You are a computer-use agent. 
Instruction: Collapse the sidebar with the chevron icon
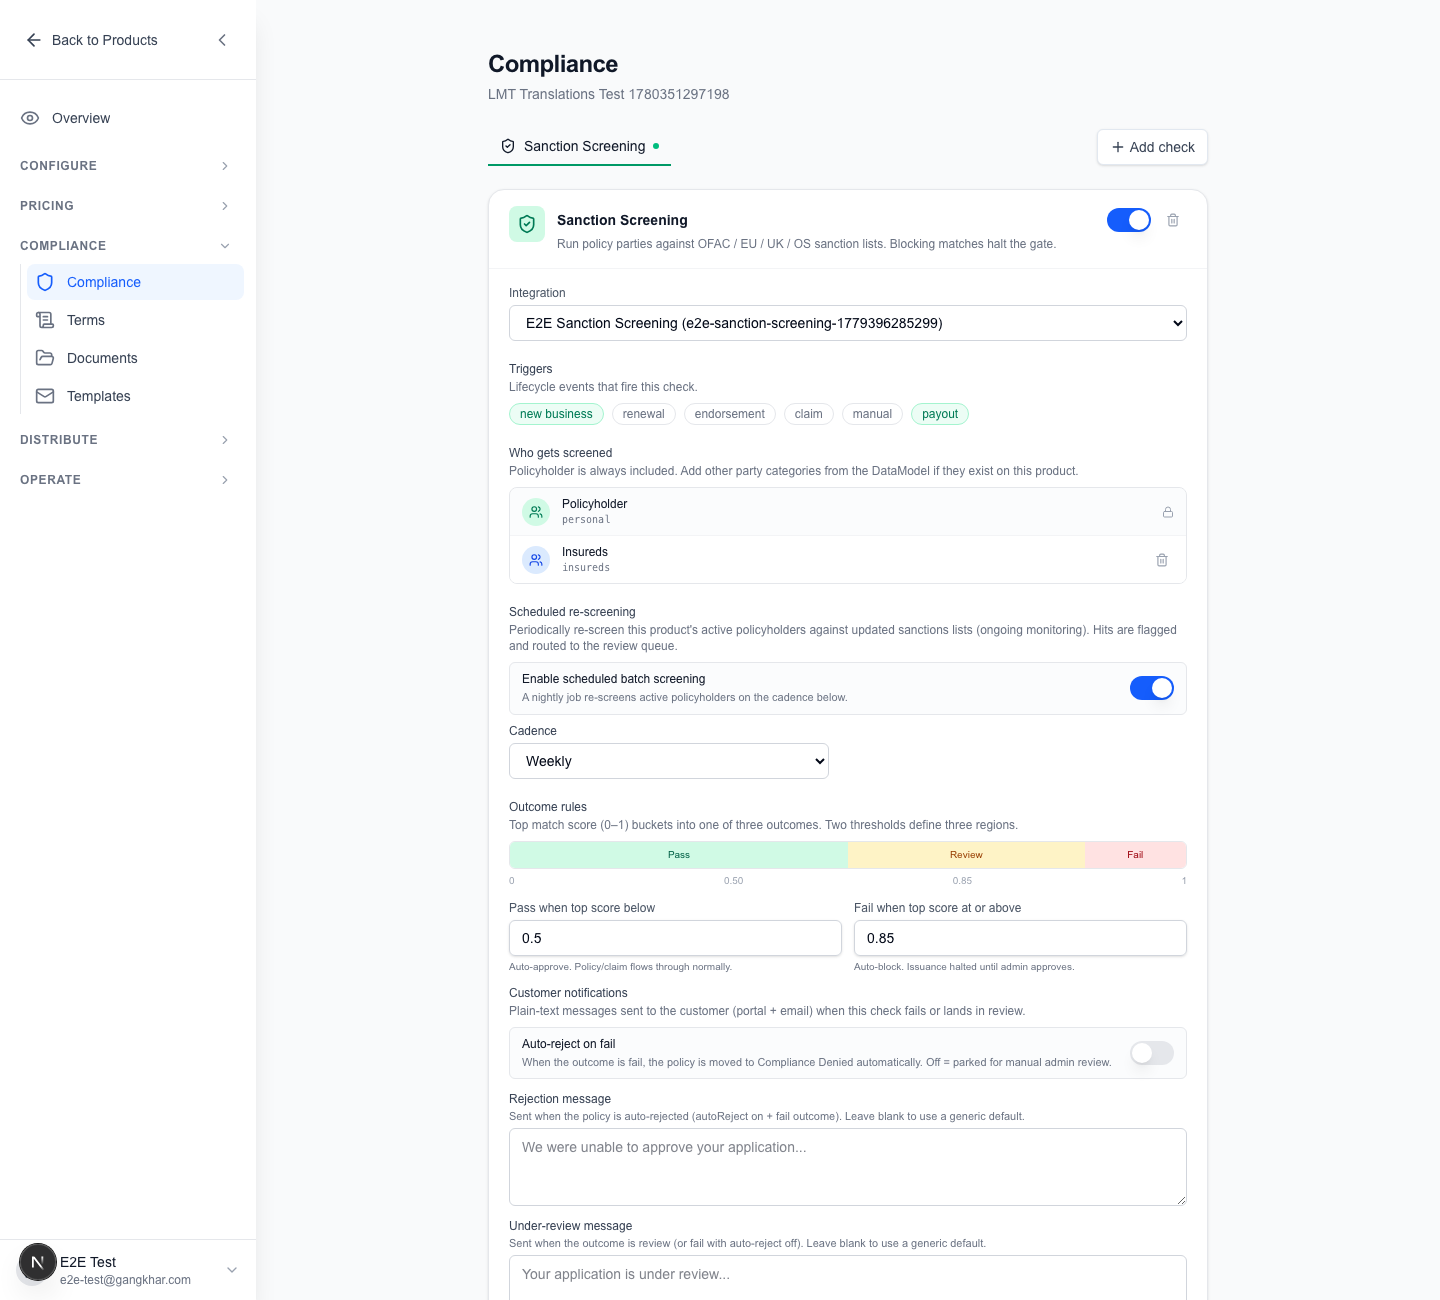click(x=222, y=40)
